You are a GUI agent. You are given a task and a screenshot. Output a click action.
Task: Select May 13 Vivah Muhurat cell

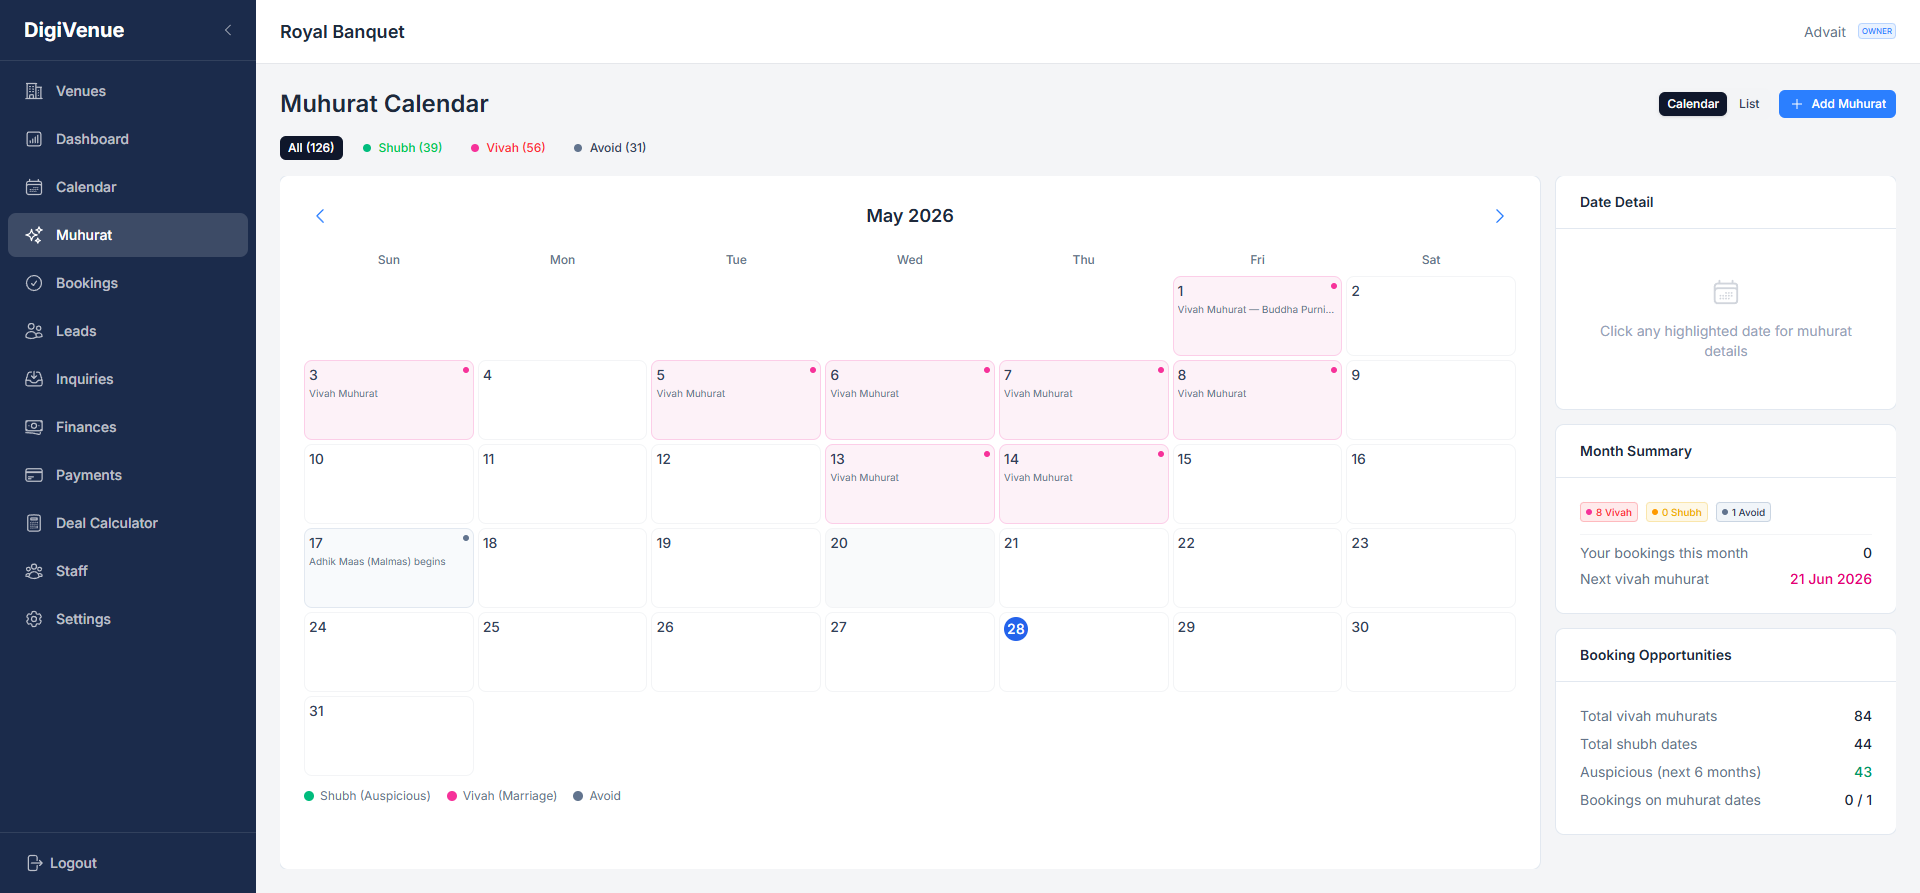[910, 484]
